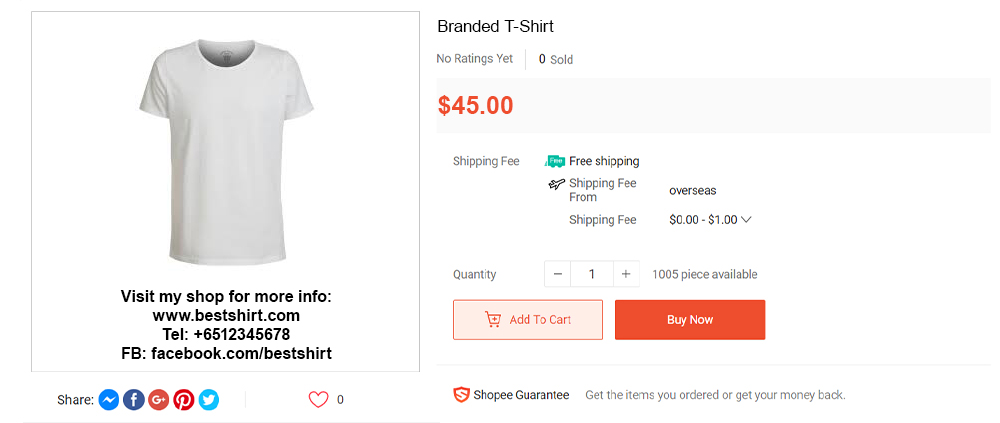Viewport: 1000px width, 423px height.
Task: Increase quantity with the plus button
Action: coord(626,274)
